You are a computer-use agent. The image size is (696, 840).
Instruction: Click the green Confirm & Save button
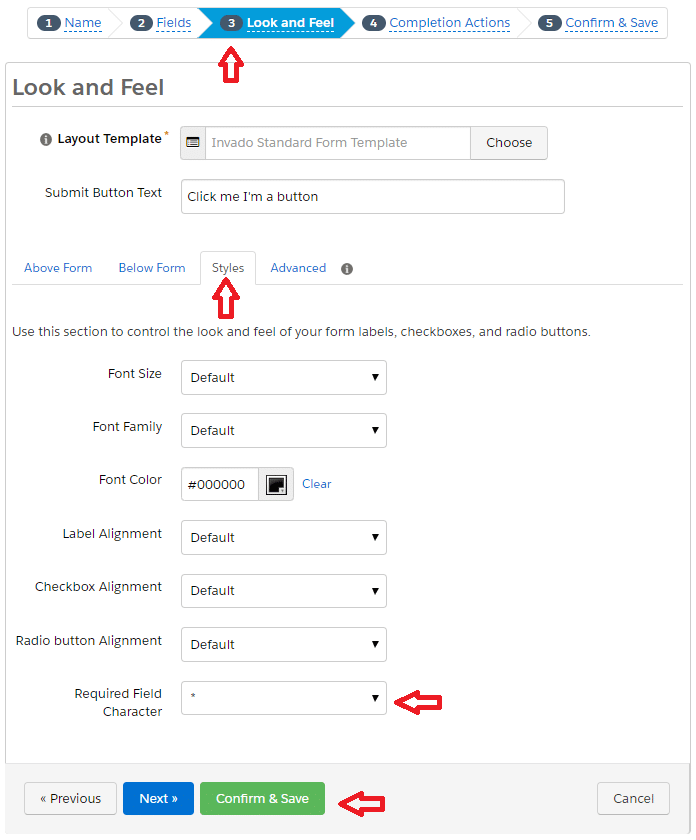pos(262,798)
